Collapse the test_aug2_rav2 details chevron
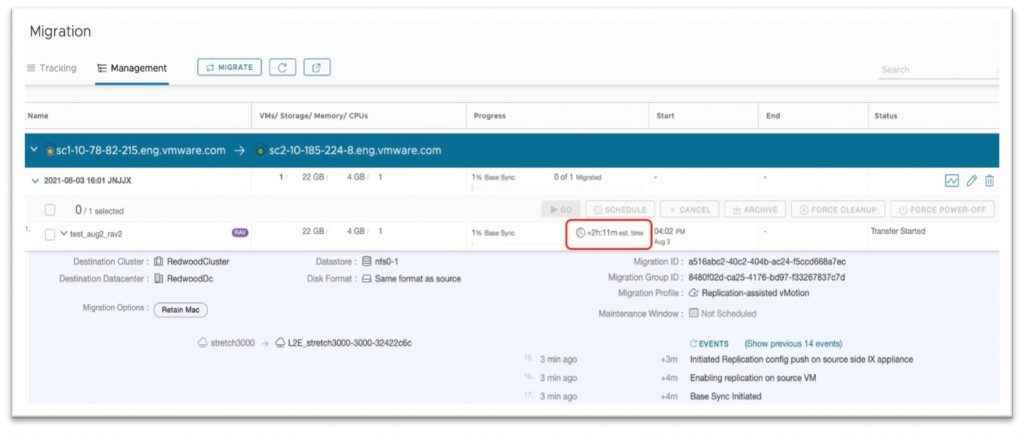The height and width of the screenshot is (433, 1024). [x=64, y=233]
